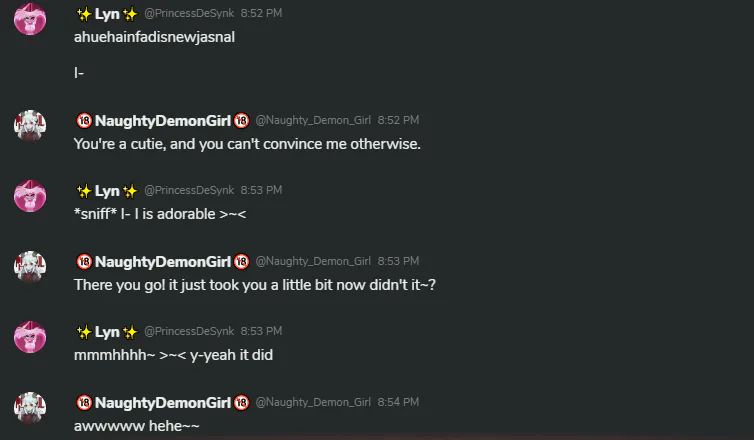The image size is (754, 440).
Task: Click the @Naughty_Demon_Girl handle at 8:54 PM
Action: point(313,402)
